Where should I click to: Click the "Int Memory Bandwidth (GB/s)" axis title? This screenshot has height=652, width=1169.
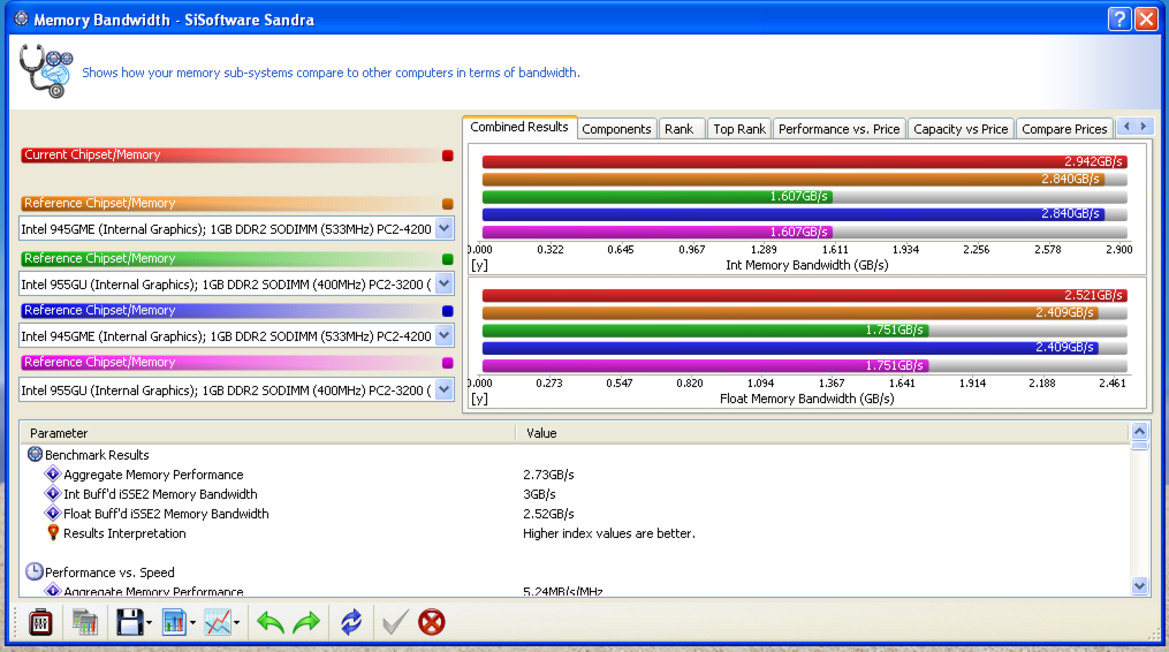point(807,265)
